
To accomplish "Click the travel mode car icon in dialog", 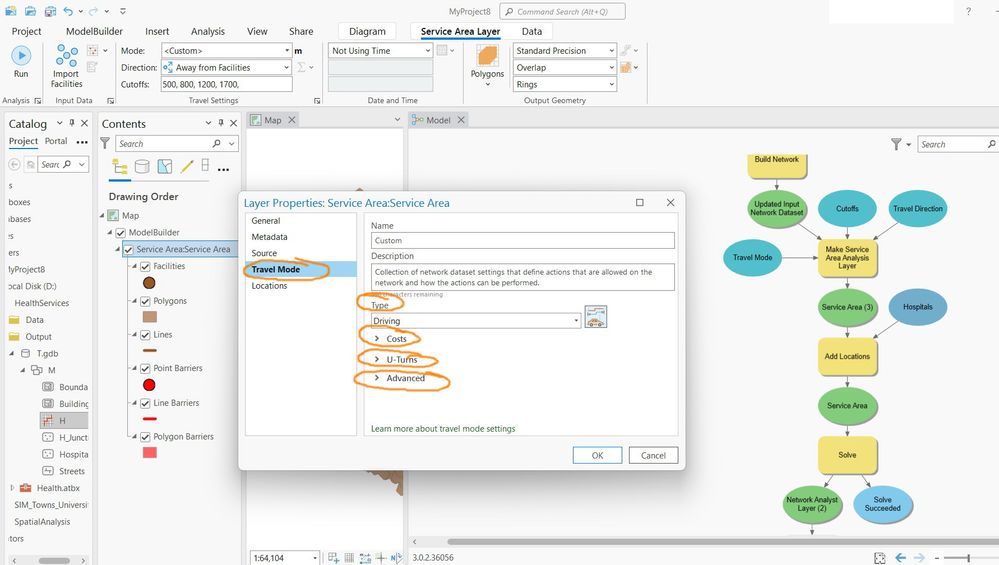I will 596,317.
